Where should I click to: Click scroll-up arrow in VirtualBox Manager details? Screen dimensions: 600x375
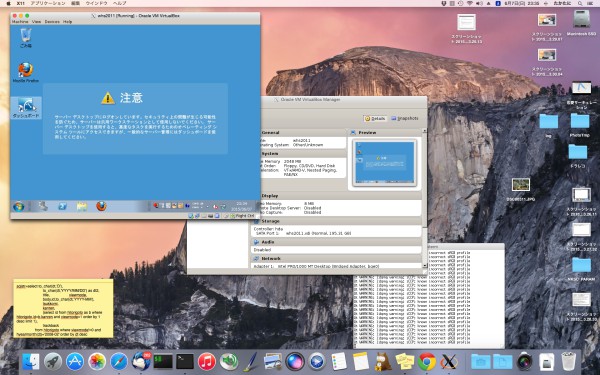pos(424,131)
